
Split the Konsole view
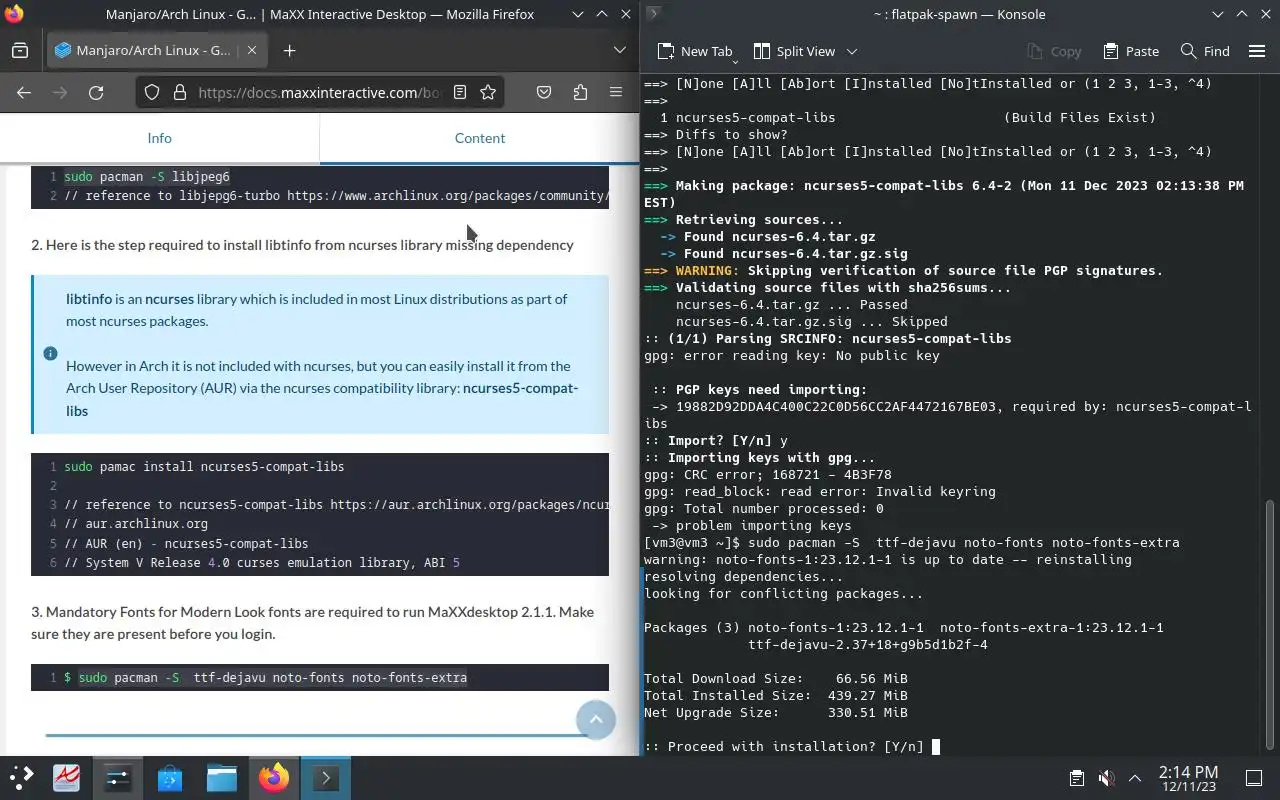(x=794, y=51)
